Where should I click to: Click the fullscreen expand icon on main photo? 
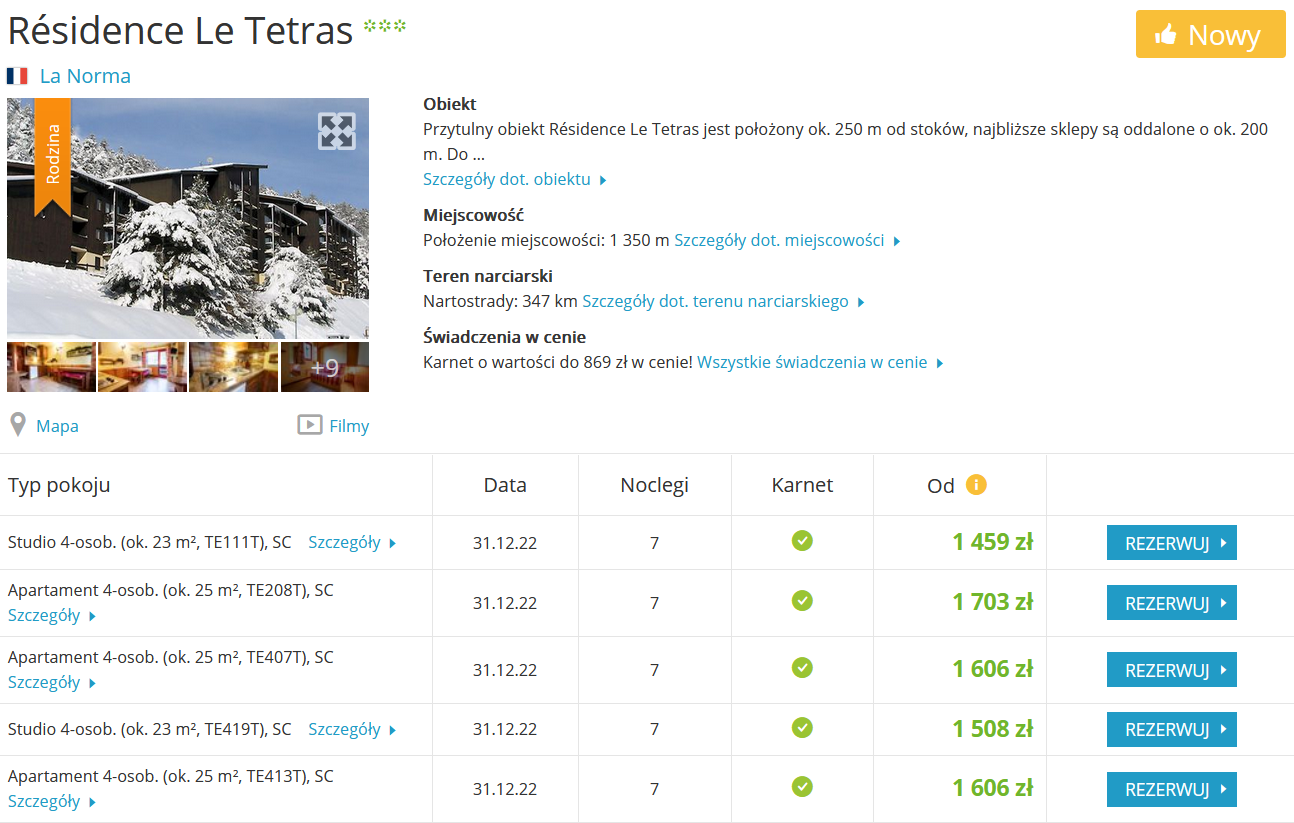pyautogui.click(x=337, y=131)
